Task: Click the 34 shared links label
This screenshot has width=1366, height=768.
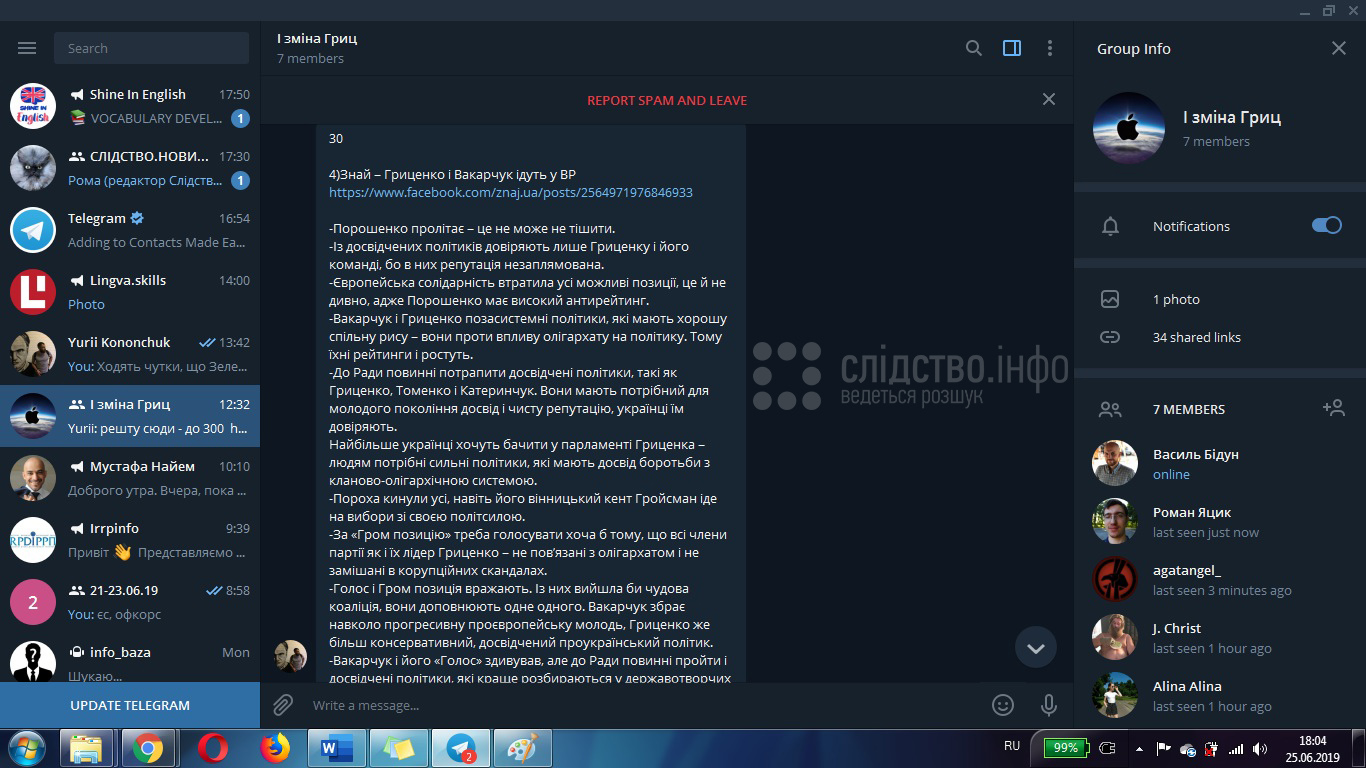Action: pos(1196,337)
